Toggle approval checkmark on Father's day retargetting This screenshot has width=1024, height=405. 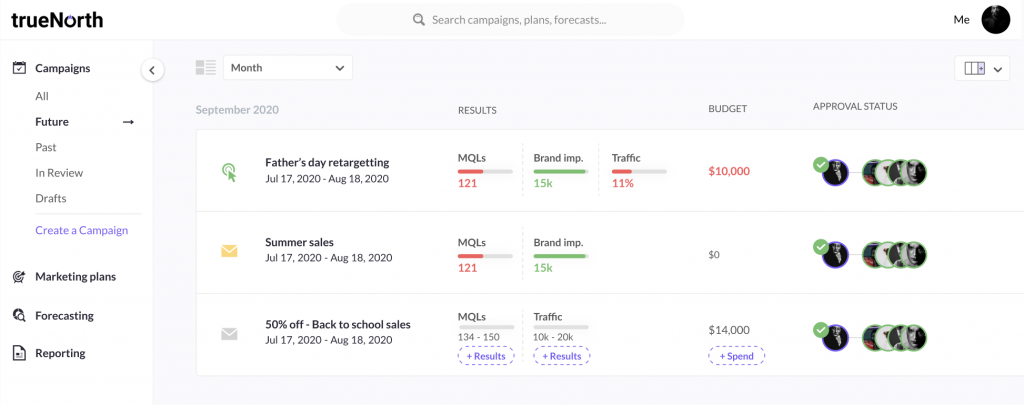821,164
